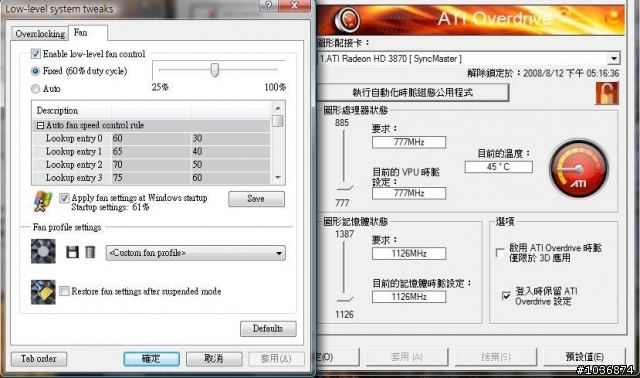The image size is (640, 378).
Task: Click the greyed 套用(A) button in the Low-level system tweaks dialog
Action: point(276,359)
